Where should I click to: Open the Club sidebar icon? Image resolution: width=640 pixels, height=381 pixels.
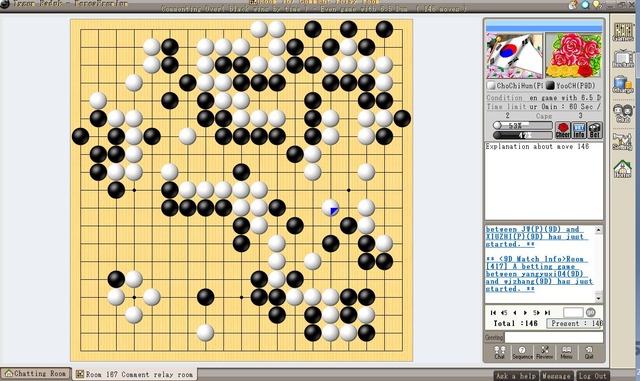pos(623,113)
